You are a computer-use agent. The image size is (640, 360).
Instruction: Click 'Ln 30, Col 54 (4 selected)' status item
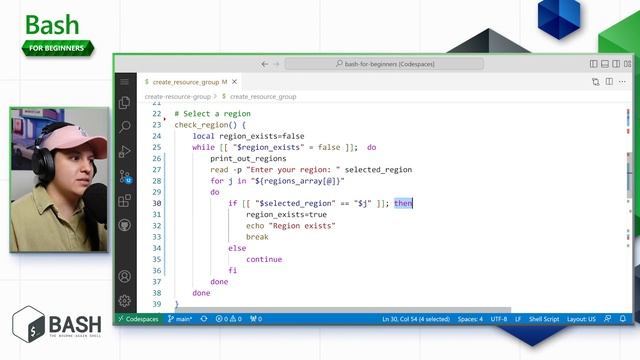pyautogui.click(x=416, y=319)
